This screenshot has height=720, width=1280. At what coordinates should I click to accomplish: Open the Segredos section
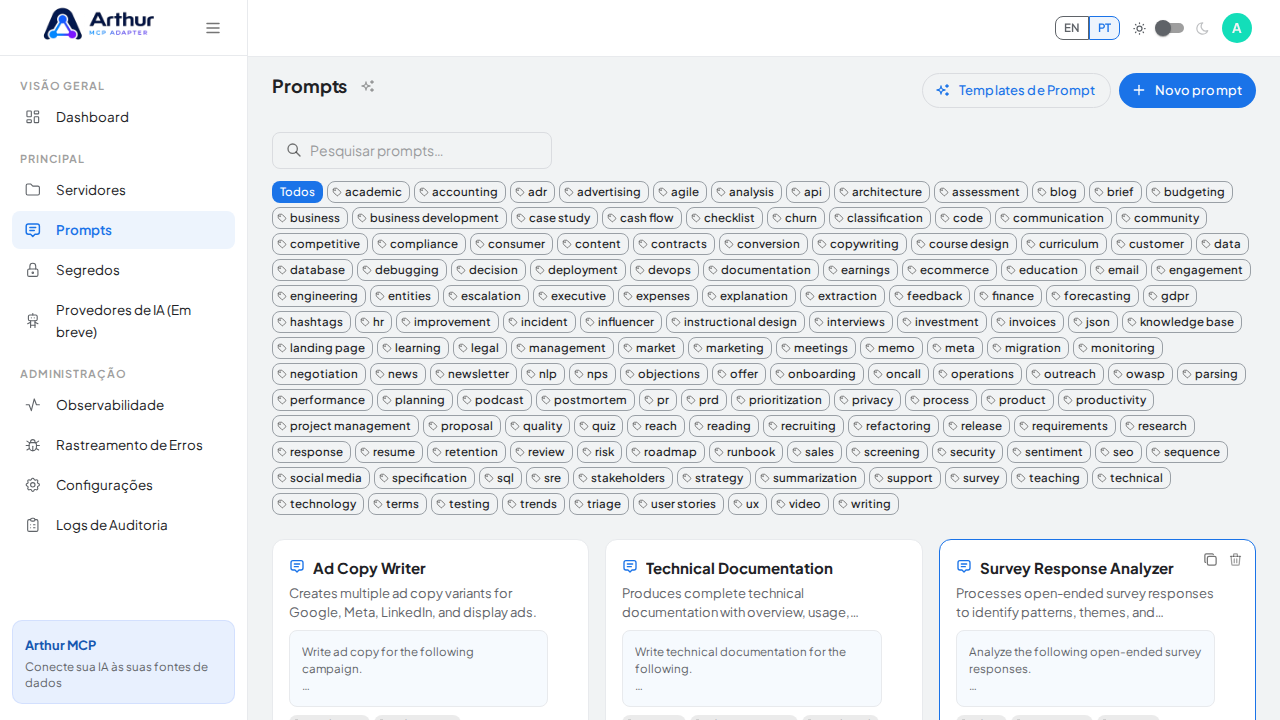(x=123, y=270)
